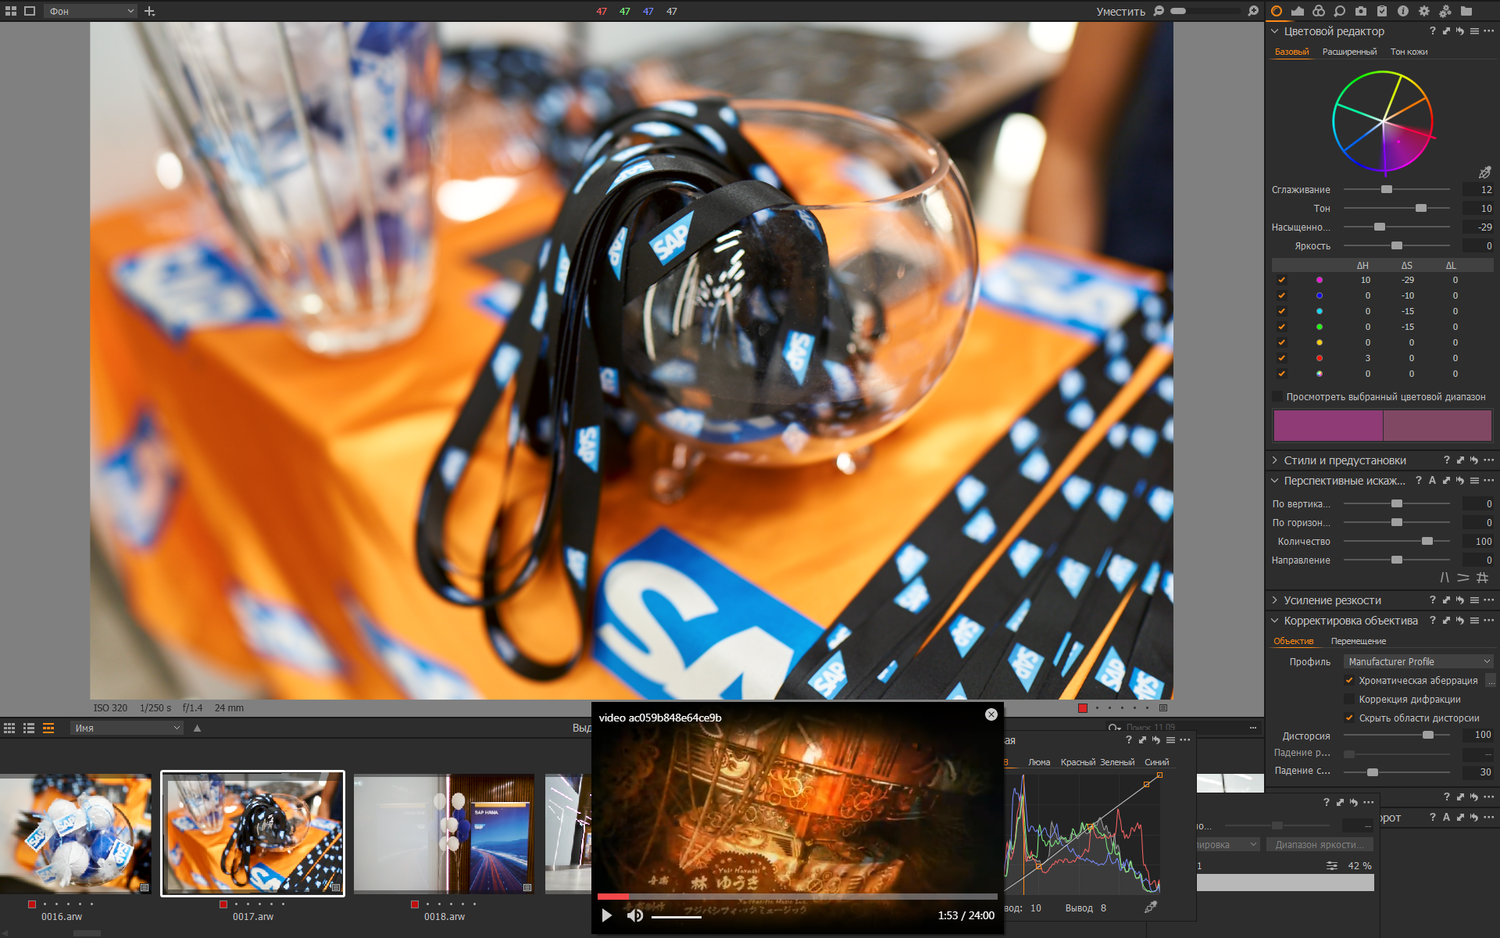Open the multi-gear Batch tool tab
1500x938 pixels.
point(1445,11)
